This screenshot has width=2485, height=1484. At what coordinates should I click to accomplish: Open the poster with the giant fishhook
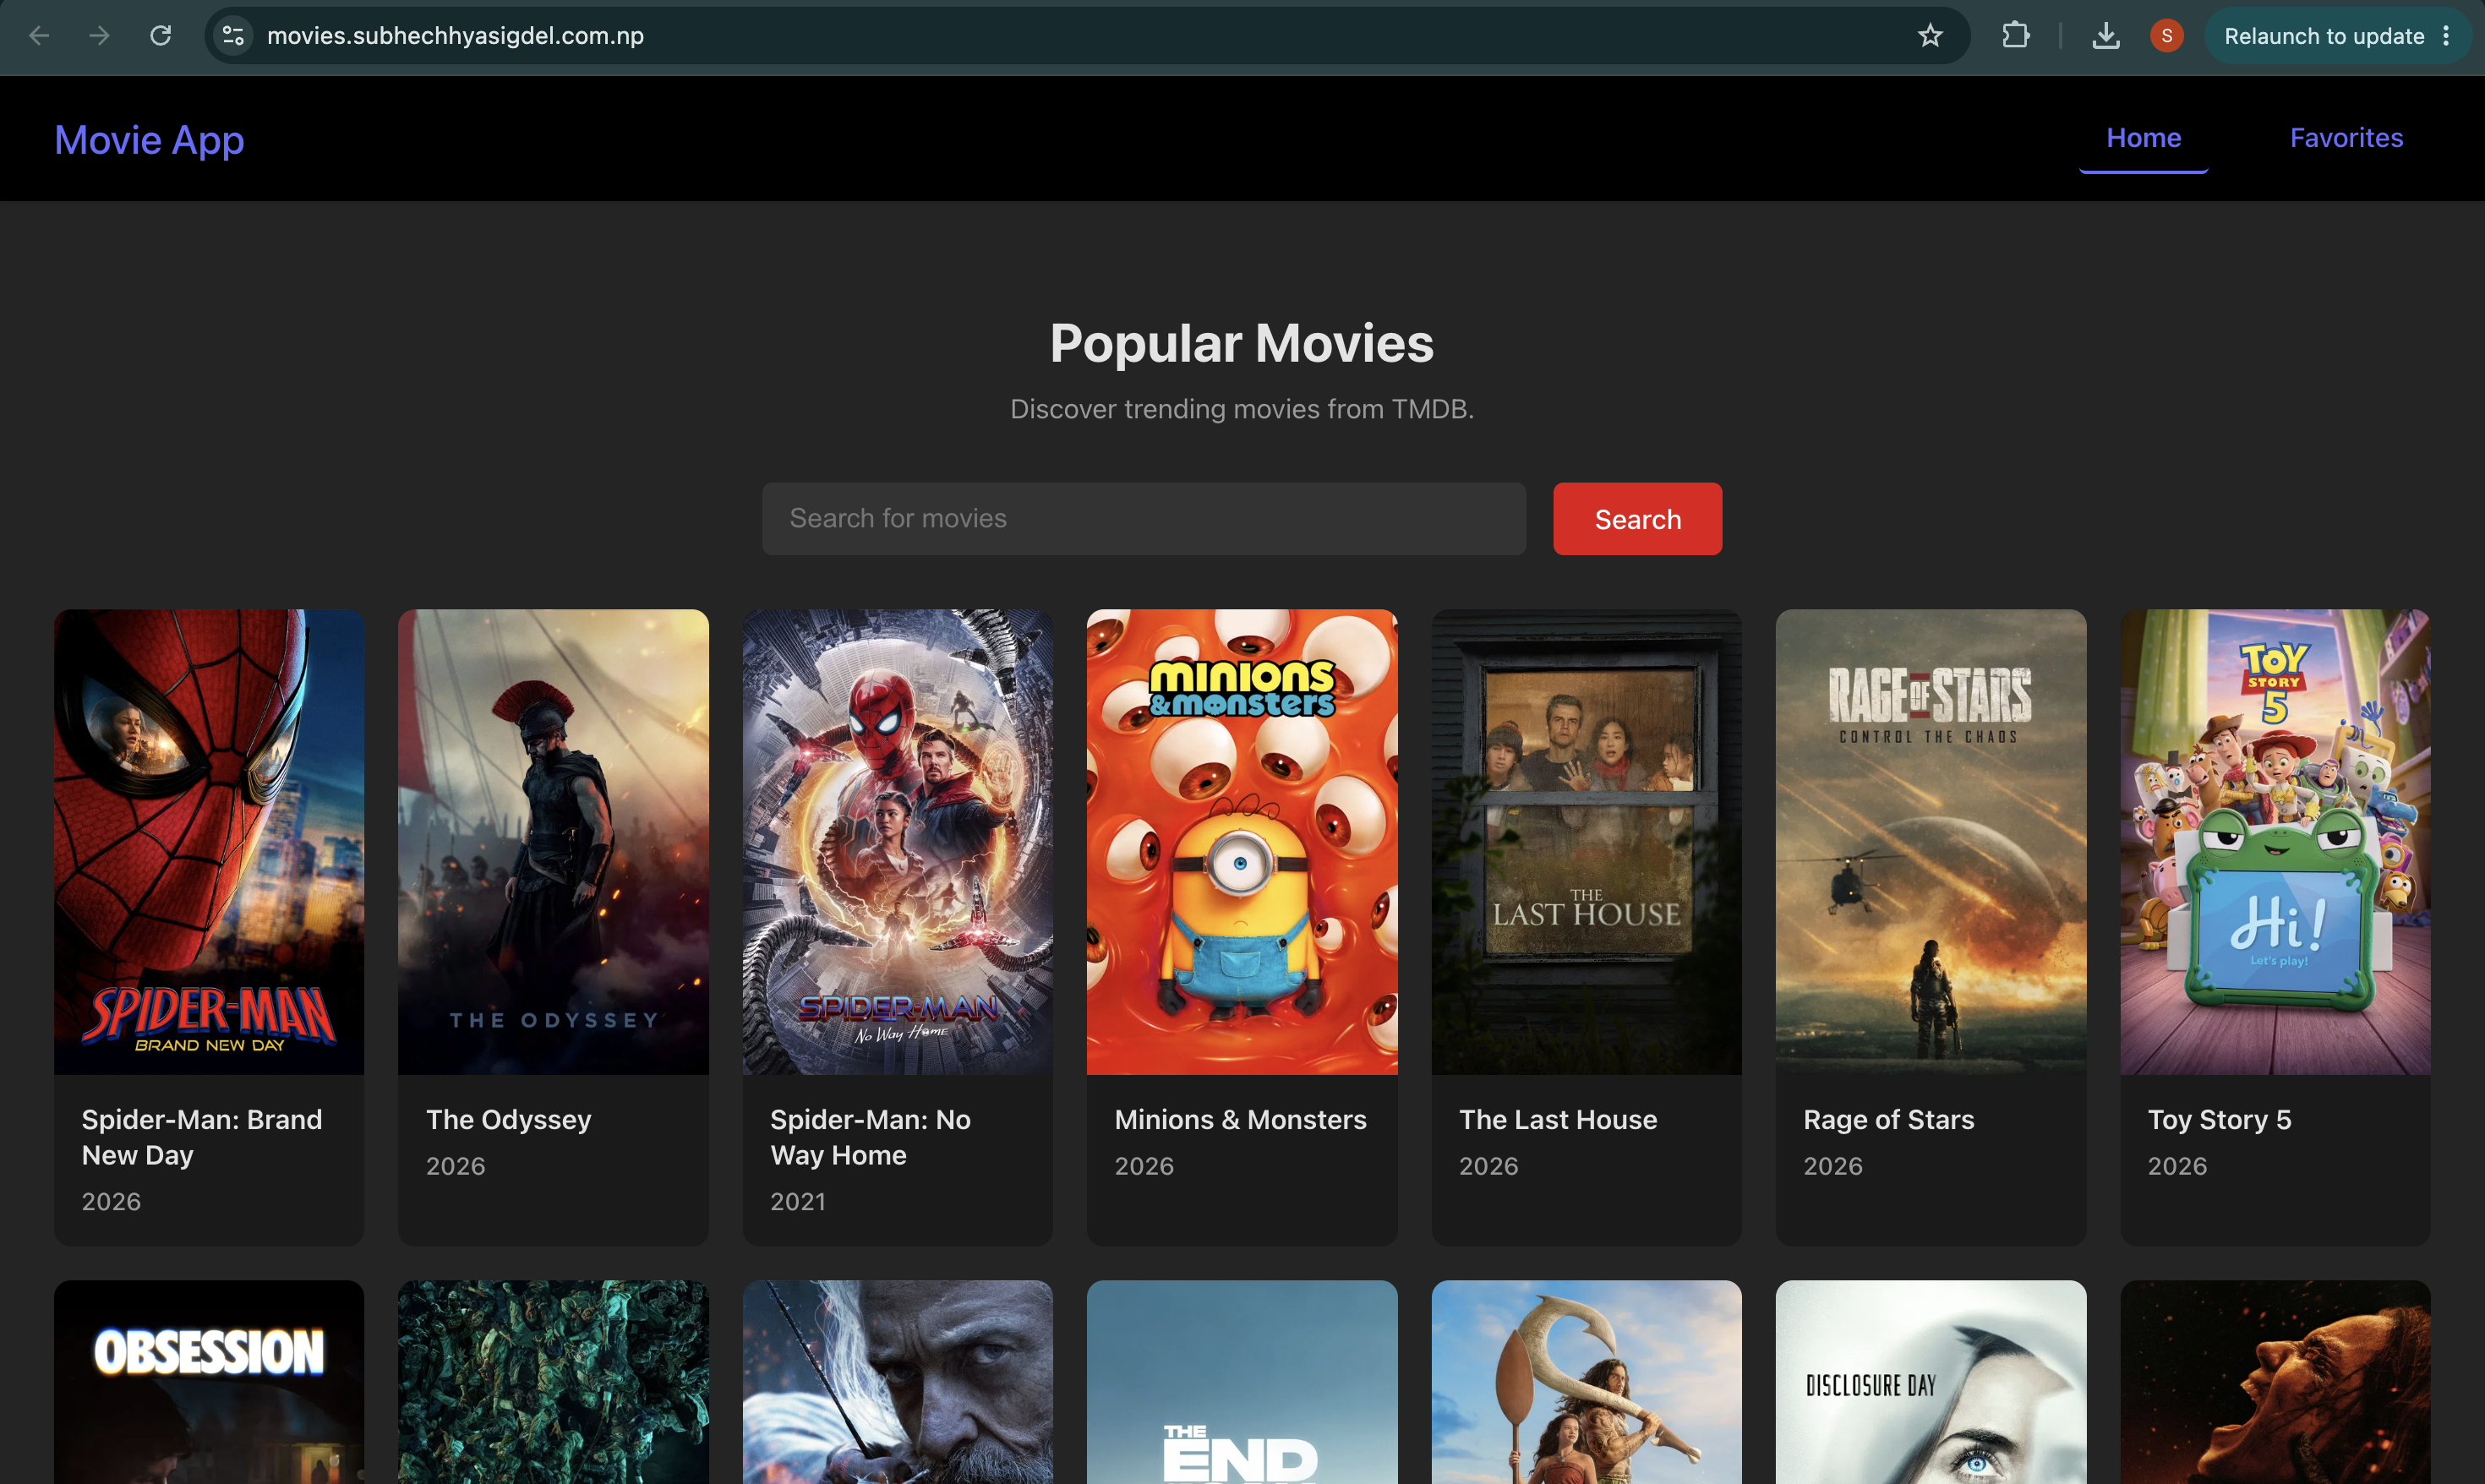[1587, 1382]
